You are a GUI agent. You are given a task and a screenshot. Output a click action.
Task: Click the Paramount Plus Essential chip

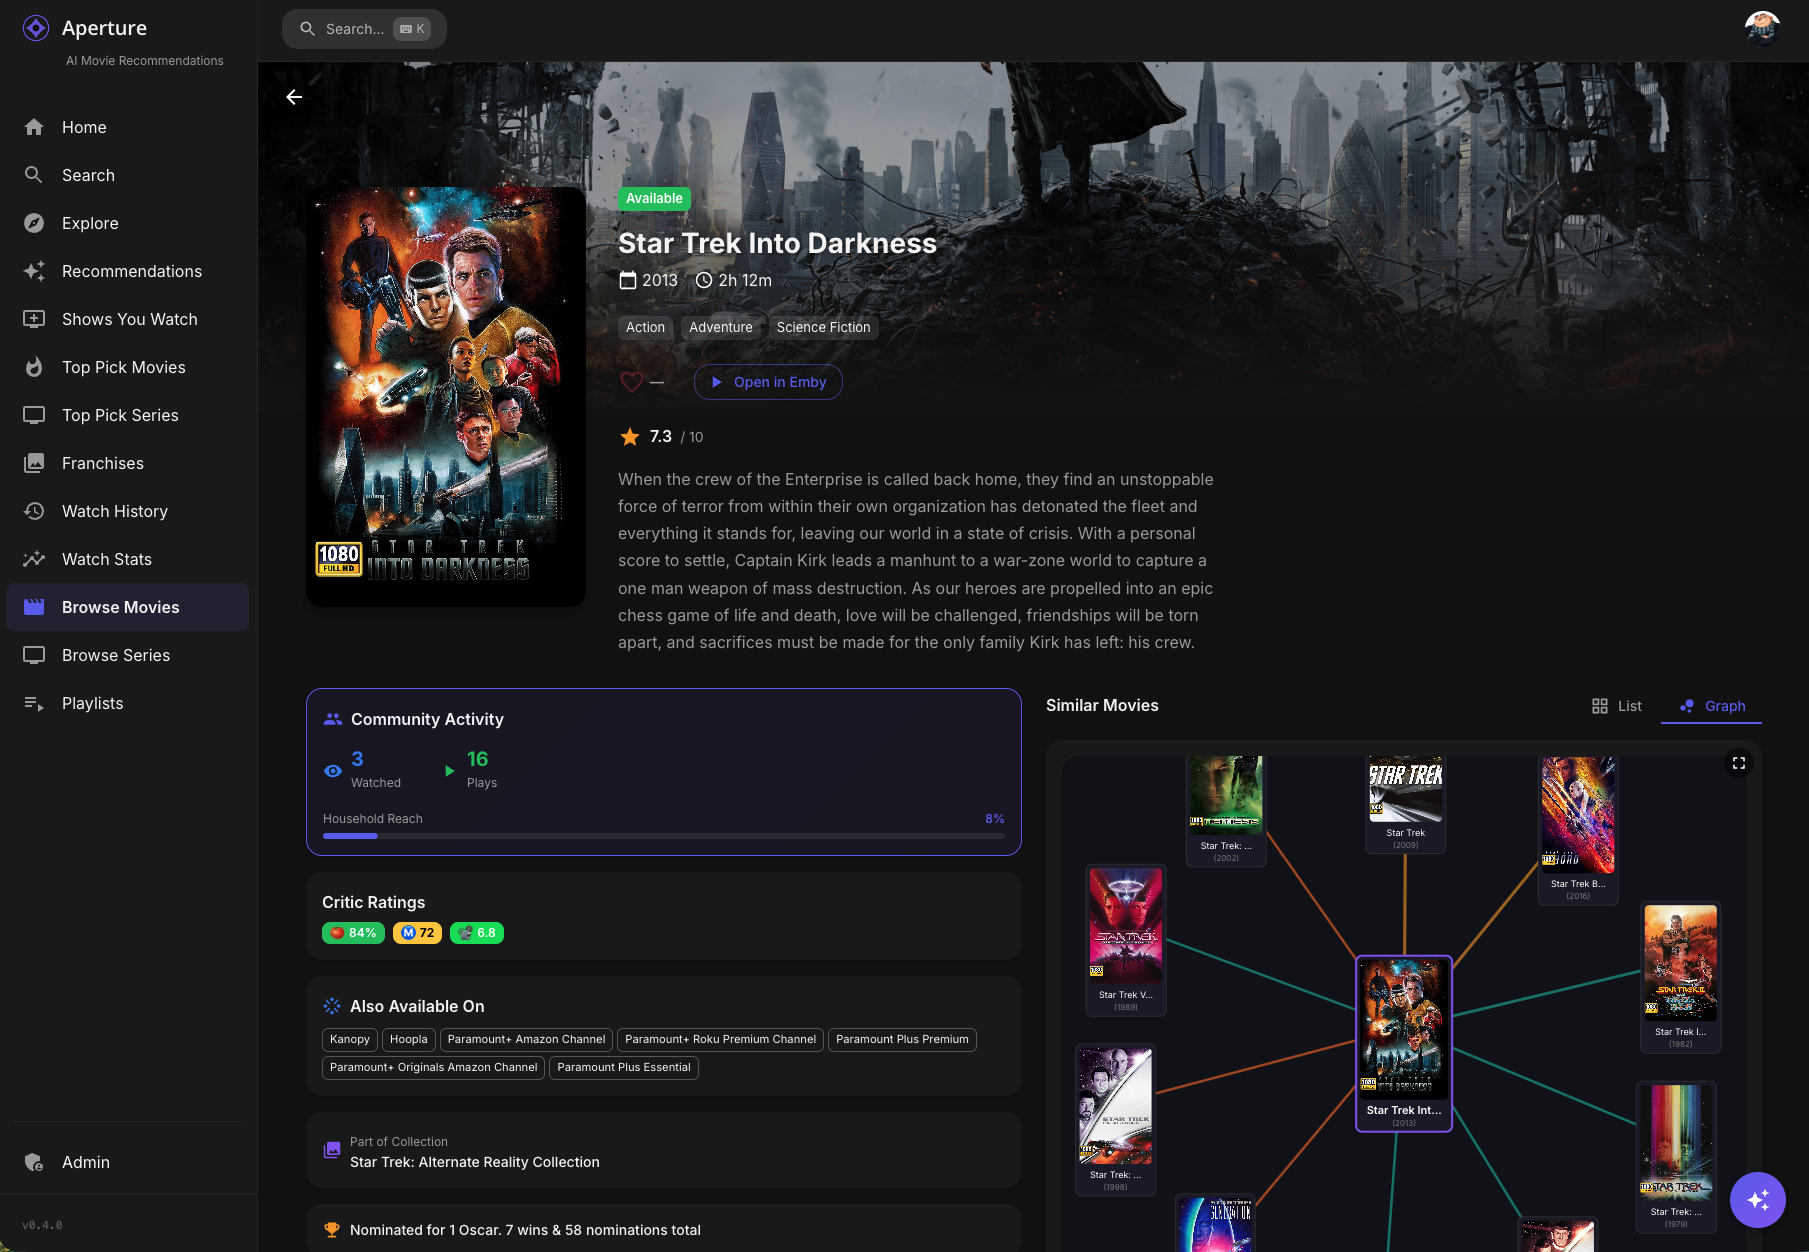pos(624,1068)
